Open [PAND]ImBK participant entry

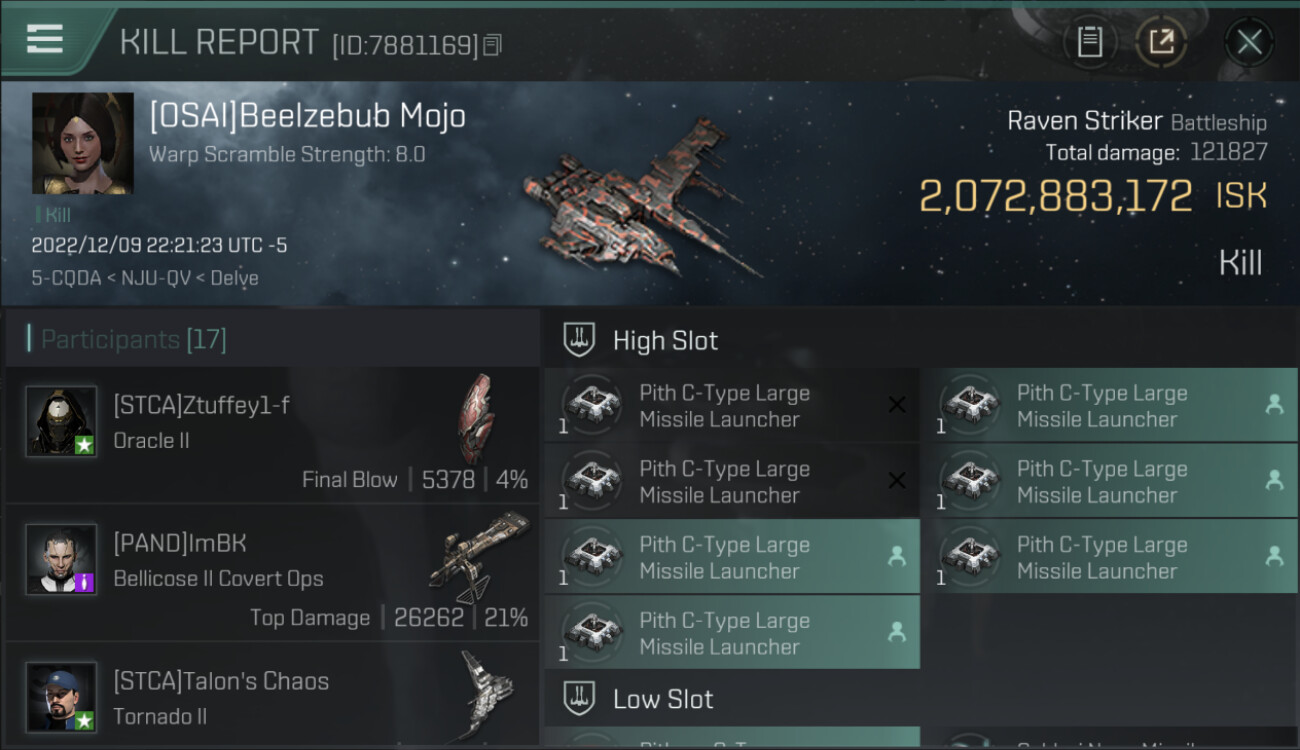272,574
